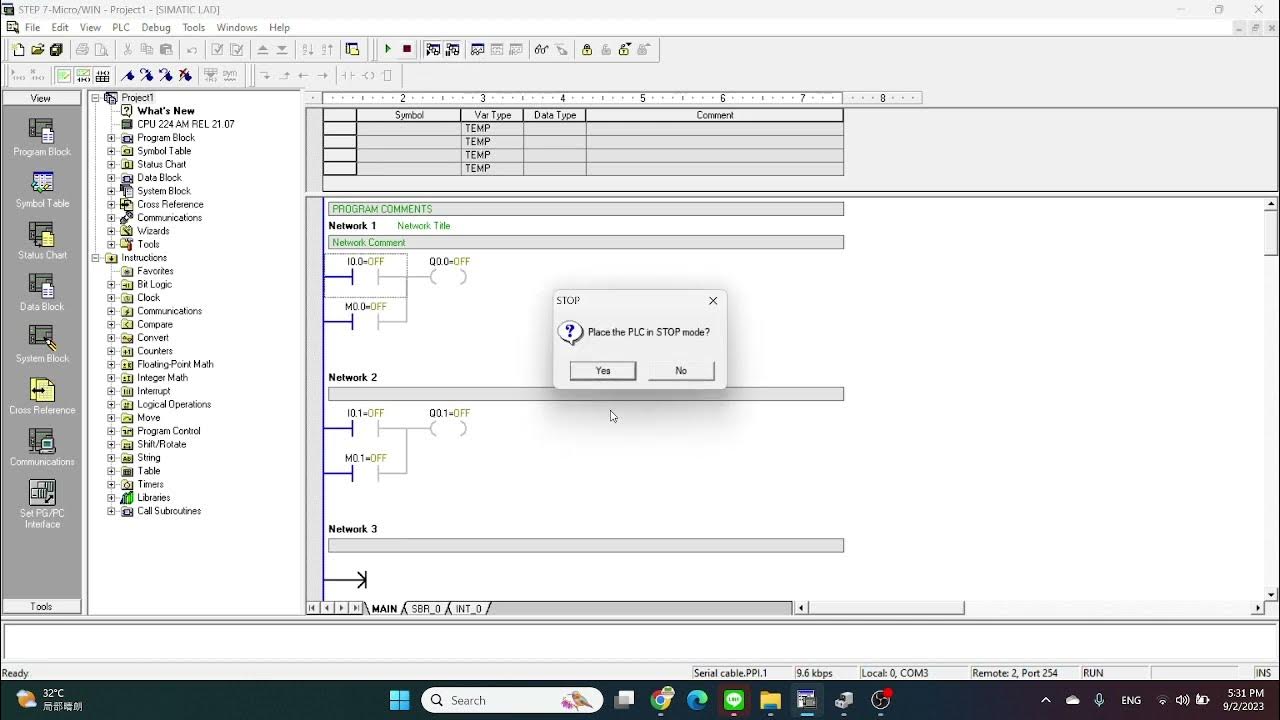Image resolution: width=1280 pixels, height=720 pixels.
Task: Click the Toggle Bookmark flag icon
Action: tap(128, 75)
